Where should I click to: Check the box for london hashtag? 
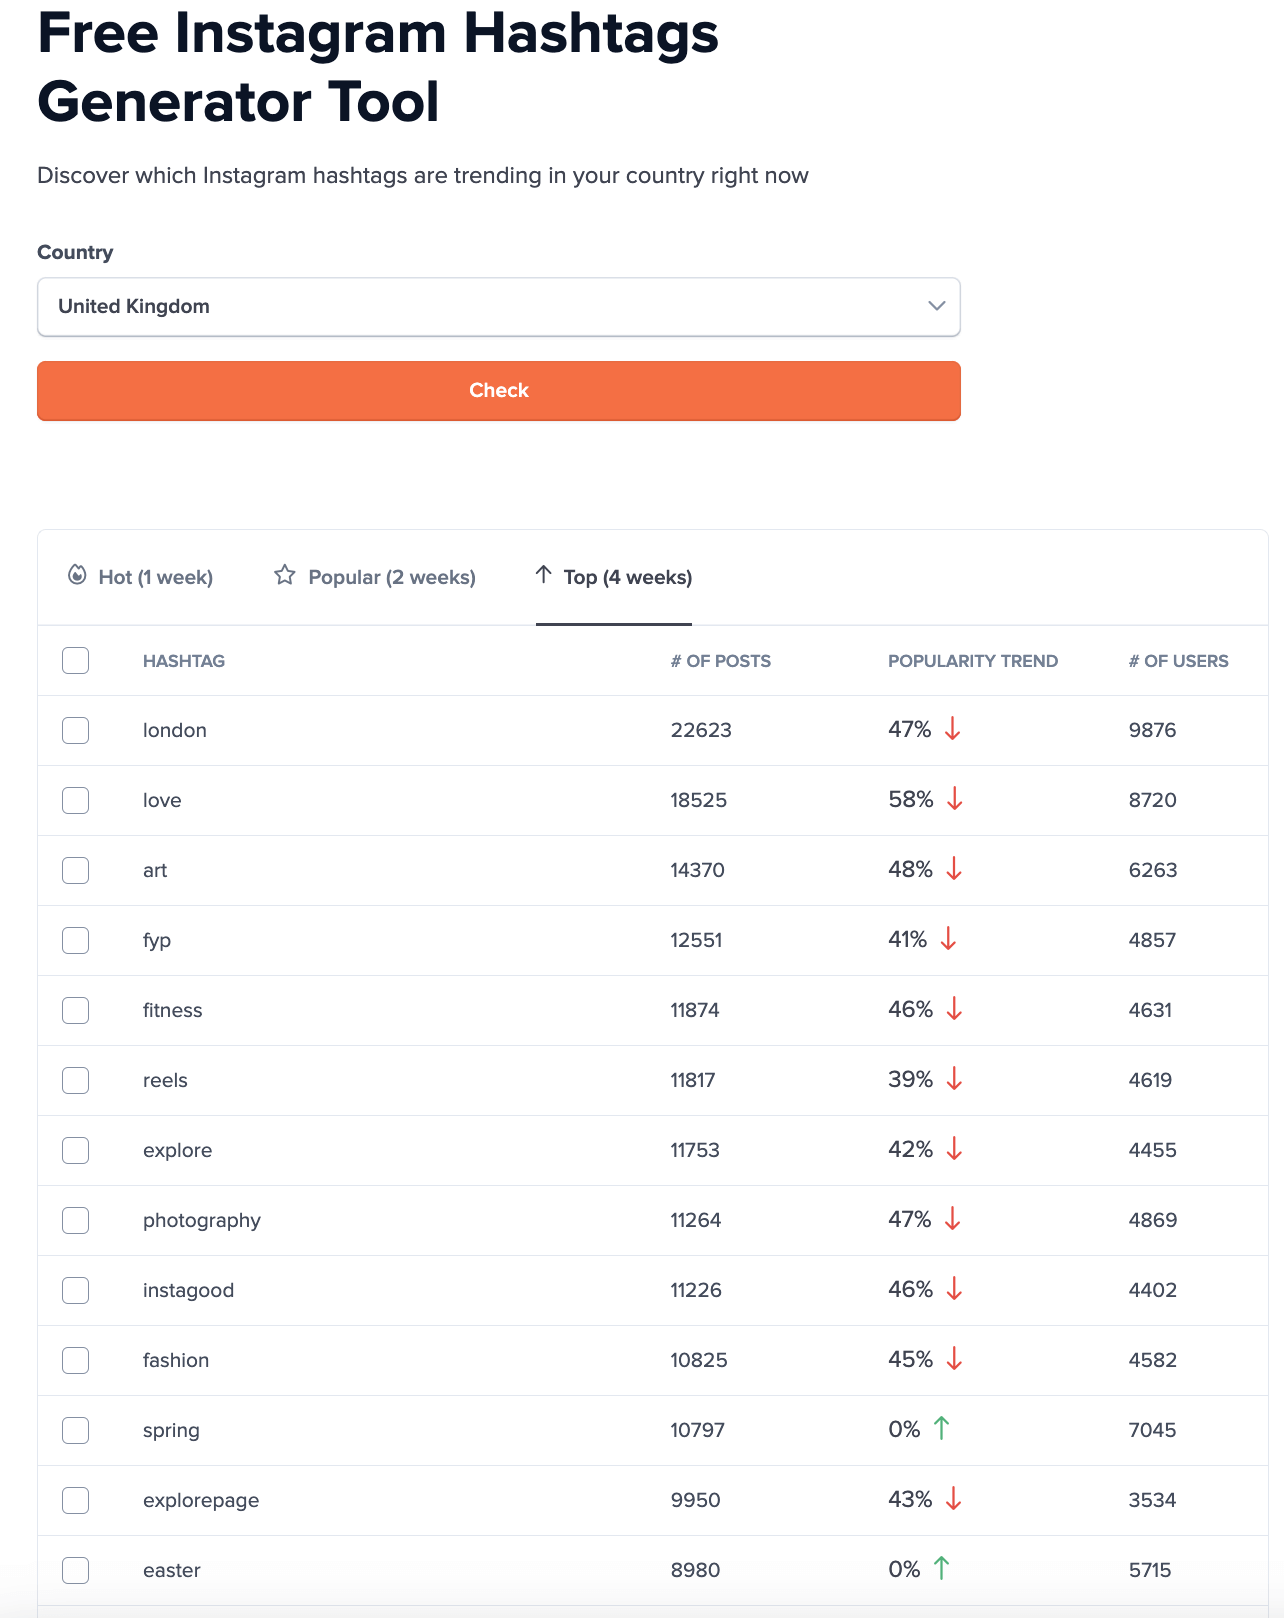[76, 731]
